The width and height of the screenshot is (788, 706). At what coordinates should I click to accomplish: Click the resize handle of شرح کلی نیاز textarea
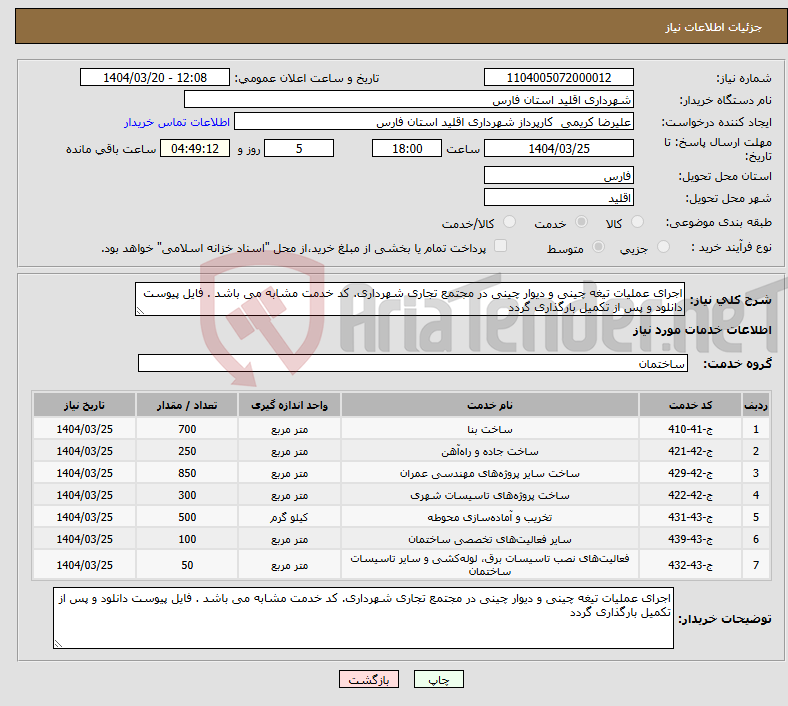tap(140, 312)
